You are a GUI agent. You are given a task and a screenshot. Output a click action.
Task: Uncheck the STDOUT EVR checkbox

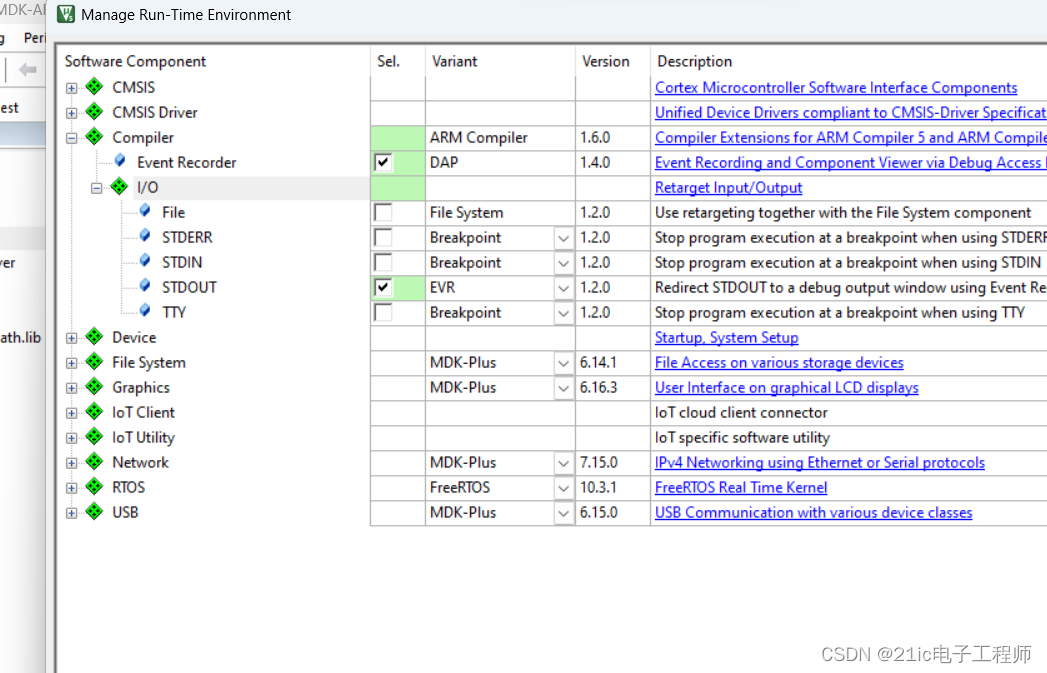tap(383, 287)
